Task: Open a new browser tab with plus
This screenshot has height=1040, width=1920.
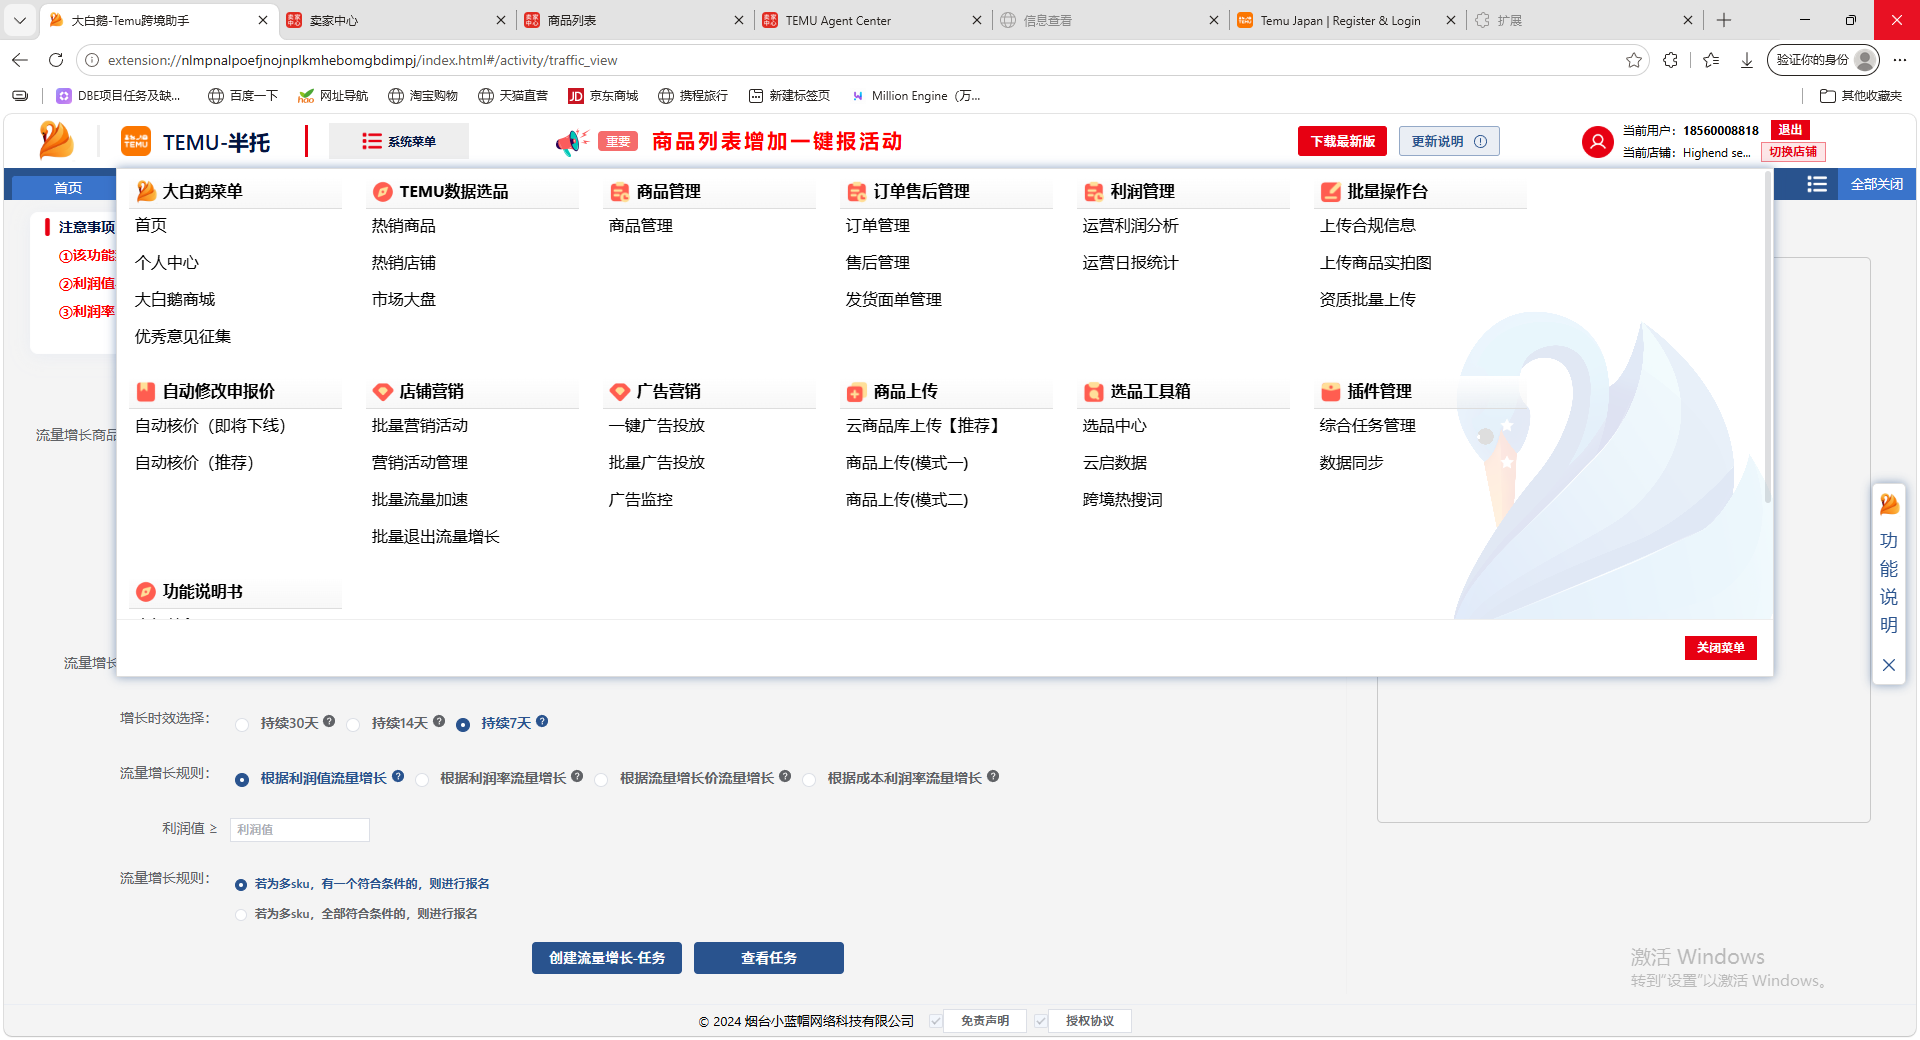Action: pos(1724,20)
